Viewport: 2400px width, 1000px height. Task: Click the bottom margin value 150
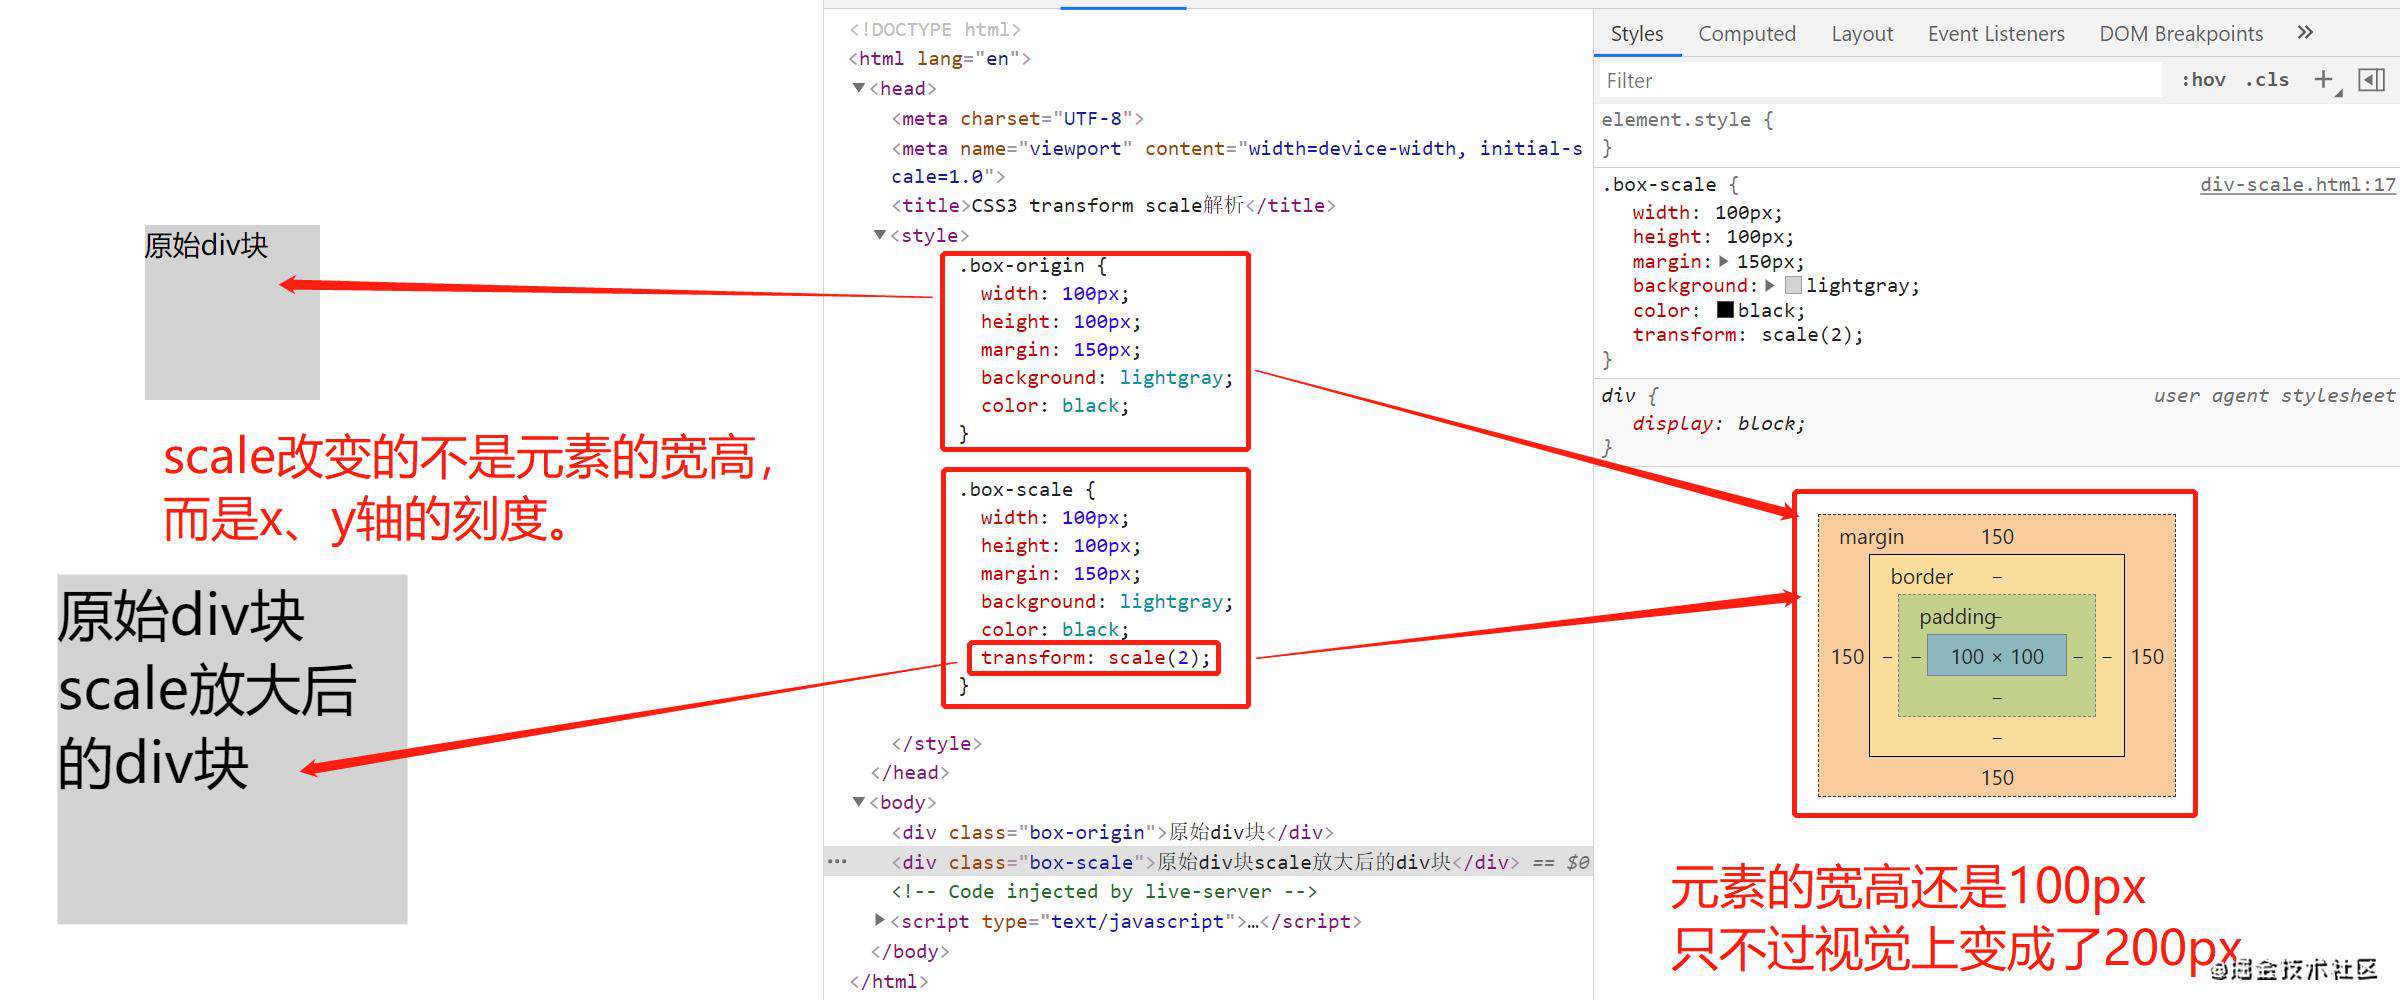point(1997,777)
